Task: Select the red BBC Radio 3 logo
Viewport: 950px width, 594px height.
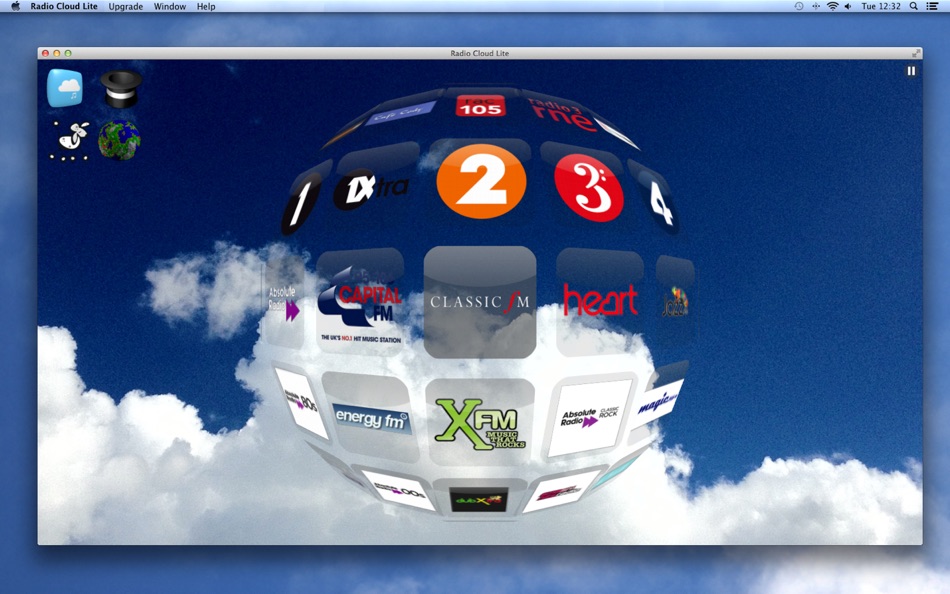Action: (588, 187)
